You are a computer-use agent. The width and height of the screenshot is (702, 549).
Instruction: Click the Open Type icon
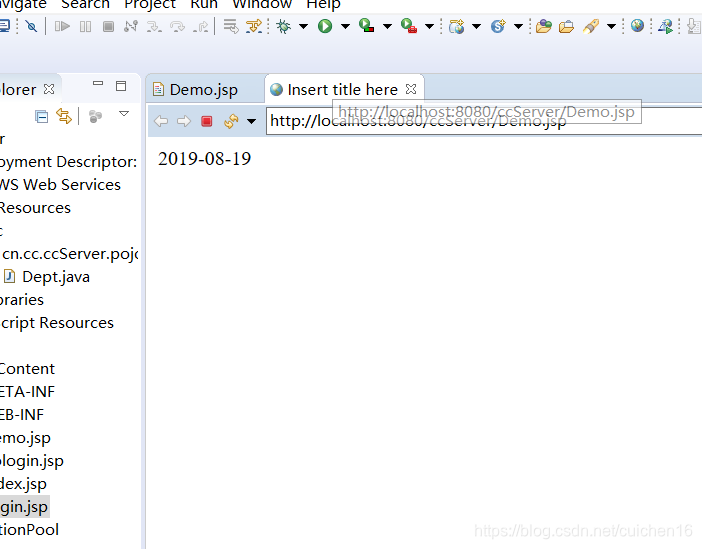(544, 26)
